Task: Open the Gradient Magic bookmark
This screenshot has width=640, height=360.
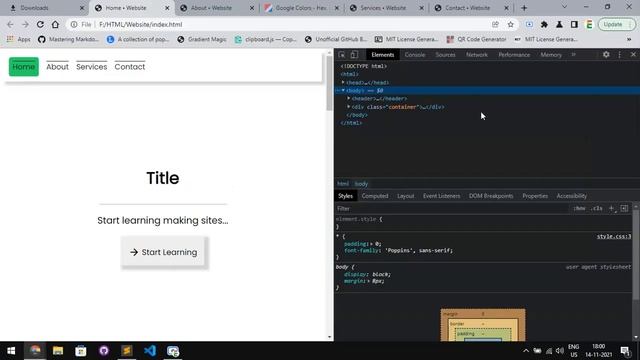Action: (x=202, y=39)
